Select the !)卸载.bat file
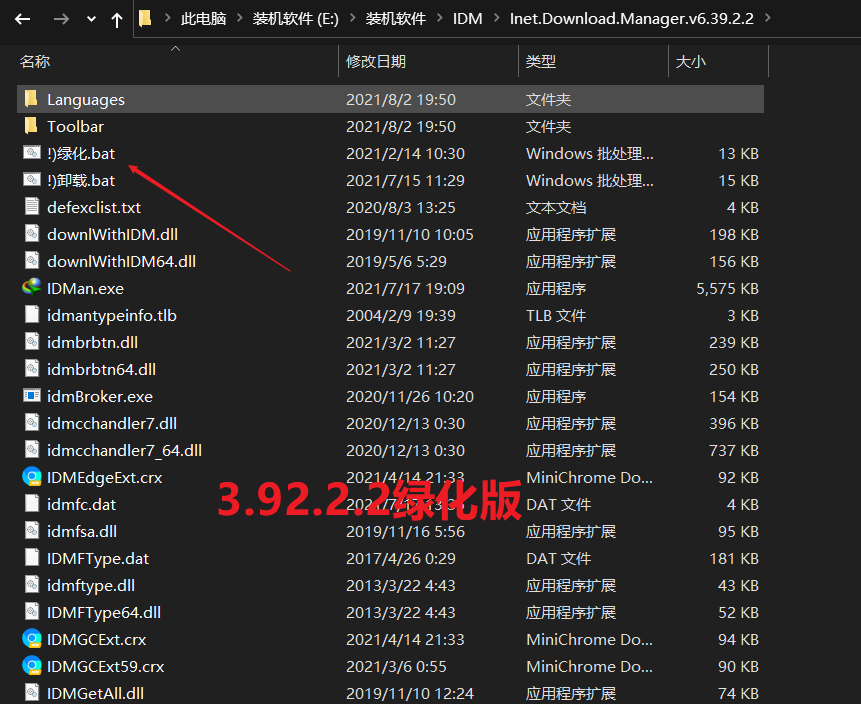 [x=81, y=180]
